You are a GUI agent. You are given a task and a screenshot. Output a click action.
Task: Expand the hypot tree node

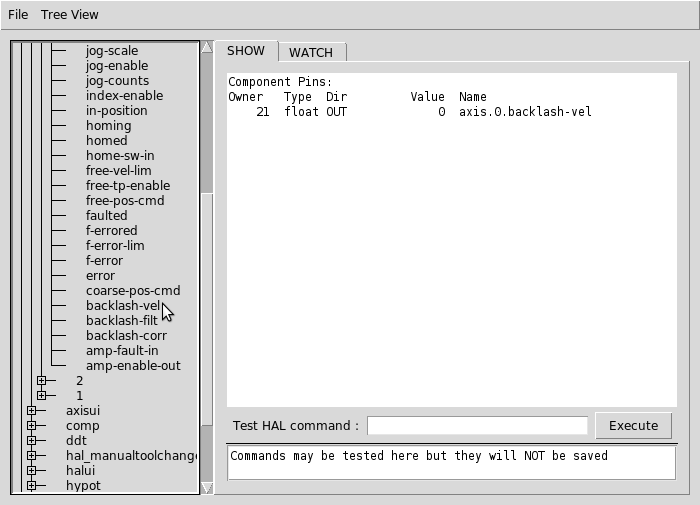(31, 485)
